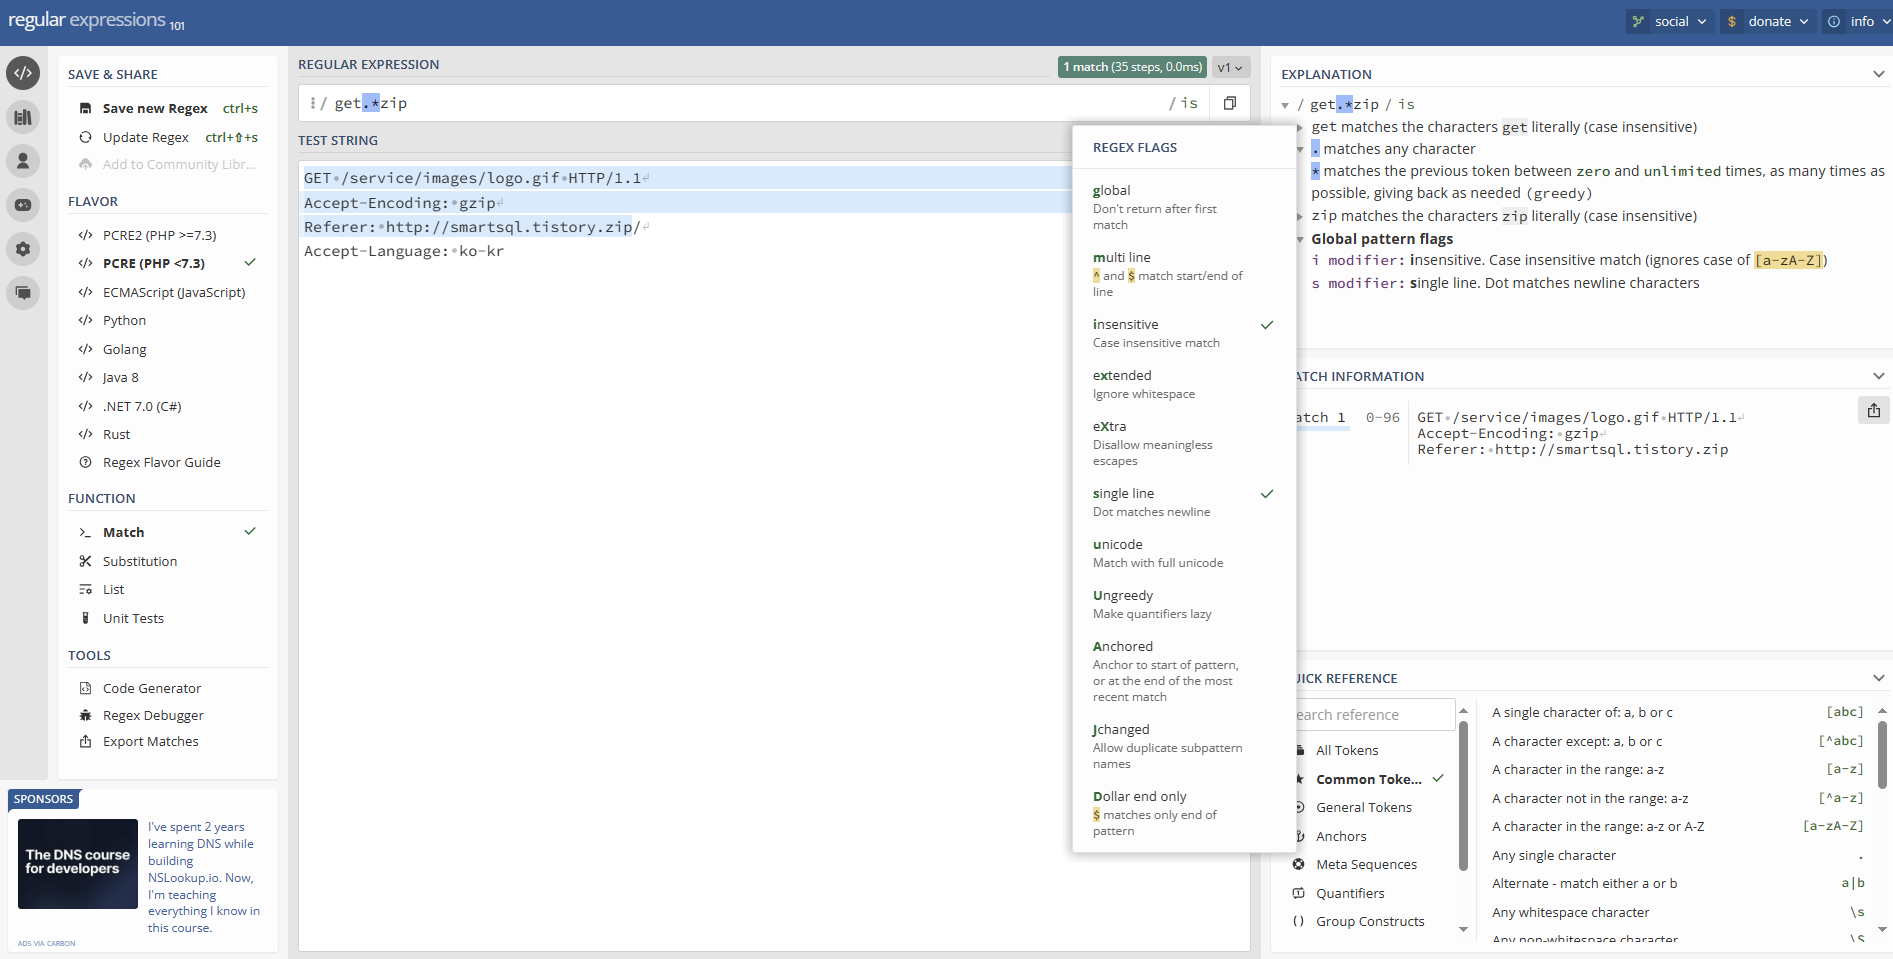Enable the multi line flag
The image size is (1893, 959).
click(1183, 274)
